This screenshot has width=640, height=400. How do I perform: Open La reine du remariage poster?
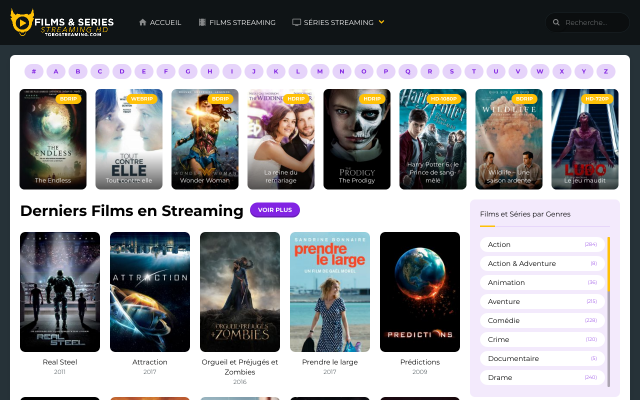281,139
